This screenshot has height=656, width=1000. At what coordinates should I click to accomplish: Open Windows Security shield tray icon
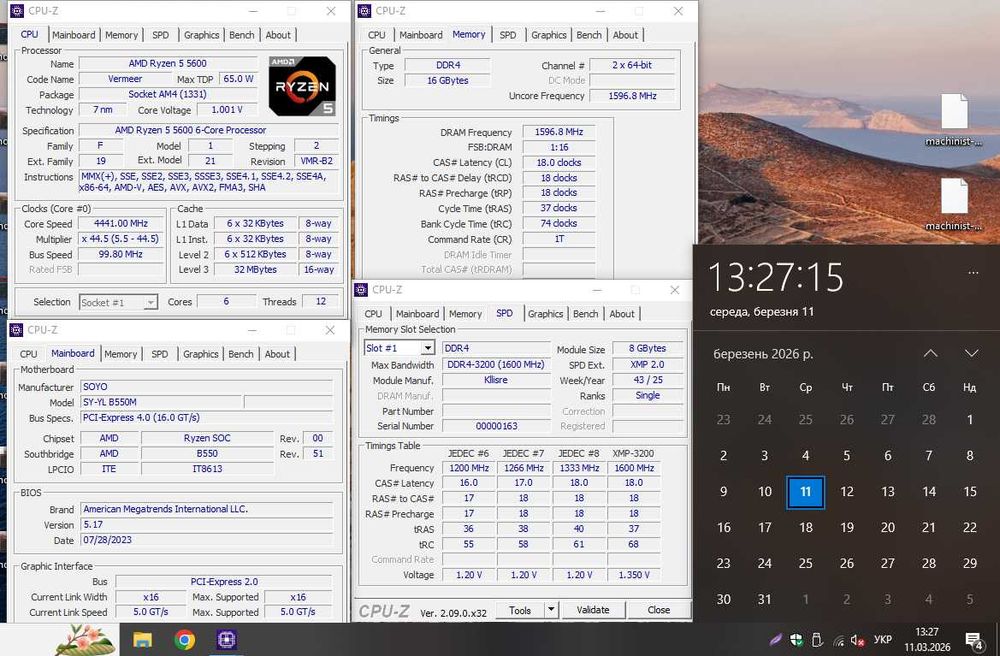click(x=796, y=639)
